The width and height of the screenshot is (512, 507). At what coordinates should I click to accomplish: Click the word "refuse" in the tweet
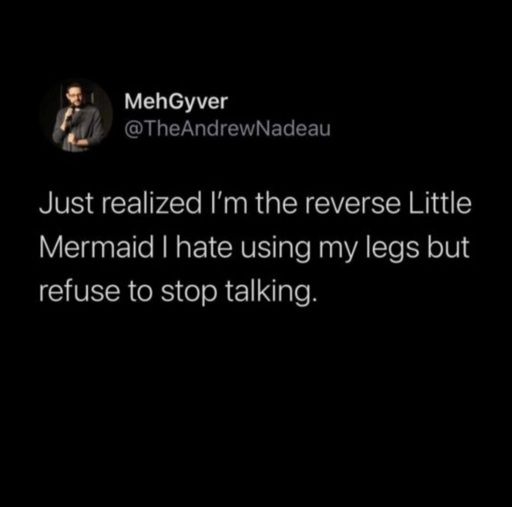[79, 292]
